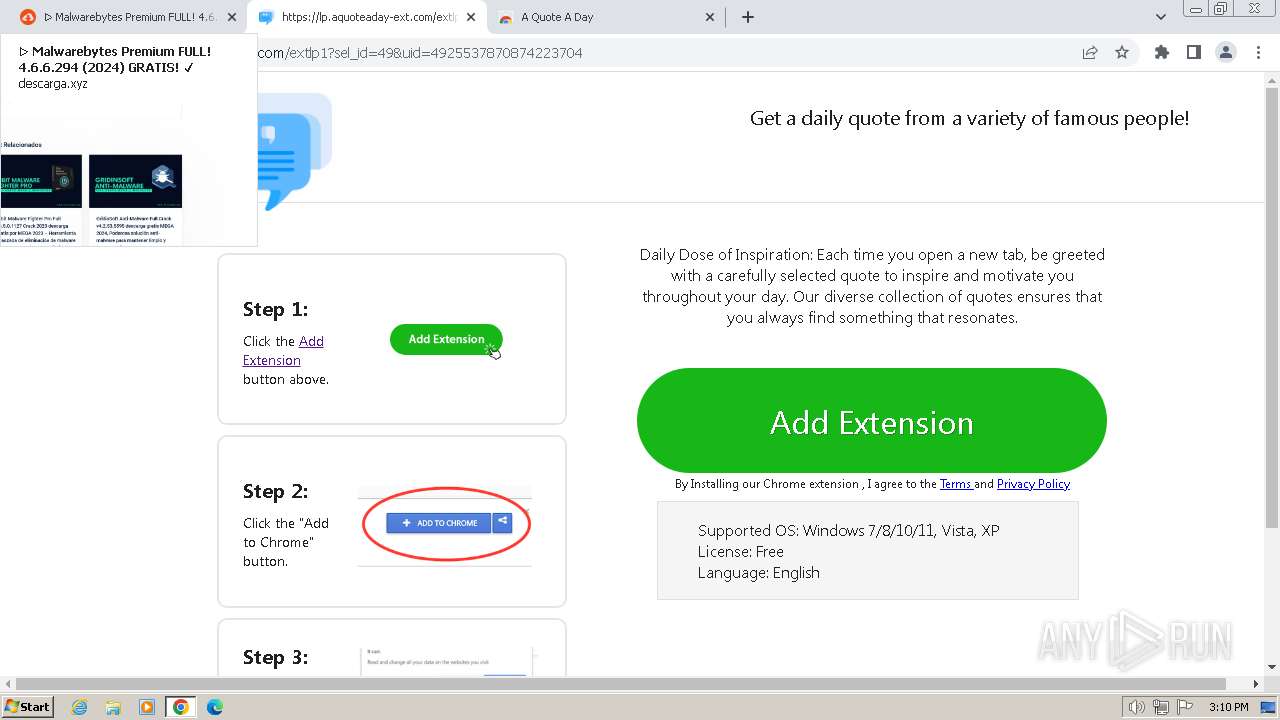This screenshot has height=720, width=1280.
Task: Click the volume speaker icon in the system tray
Action: [1136, 707]
